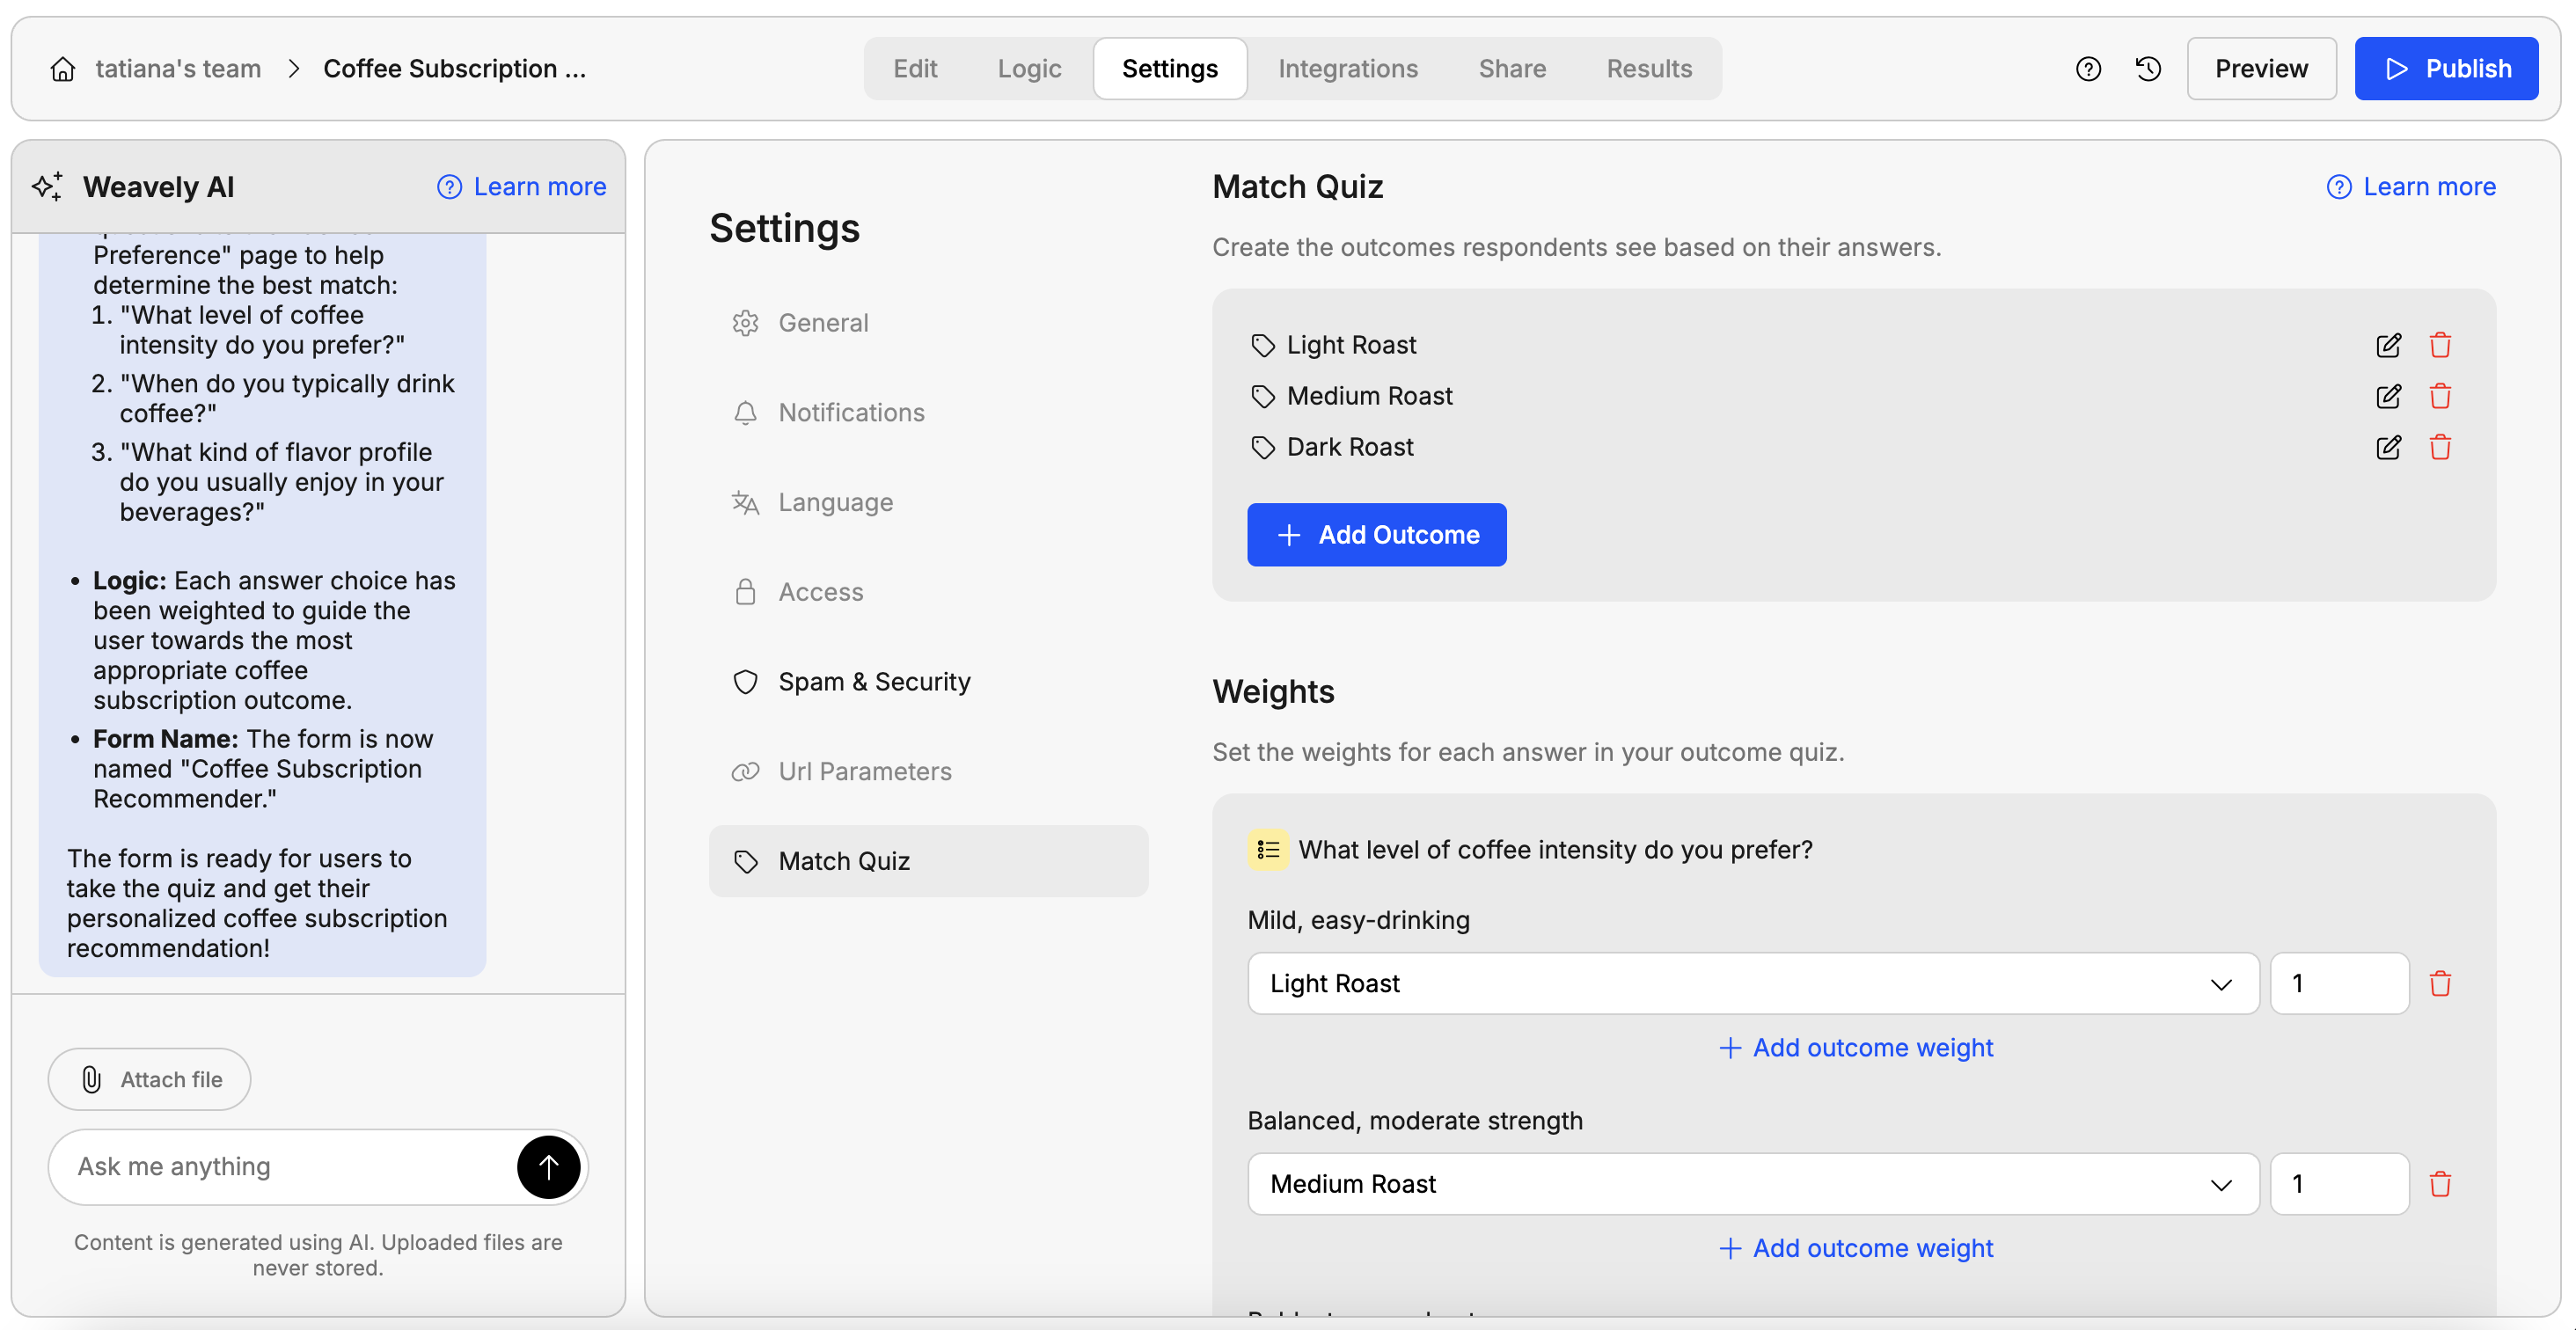2576x1330 pixels.
Task: Click the coffee intensity question text
Action: (x=1555, y=850)
